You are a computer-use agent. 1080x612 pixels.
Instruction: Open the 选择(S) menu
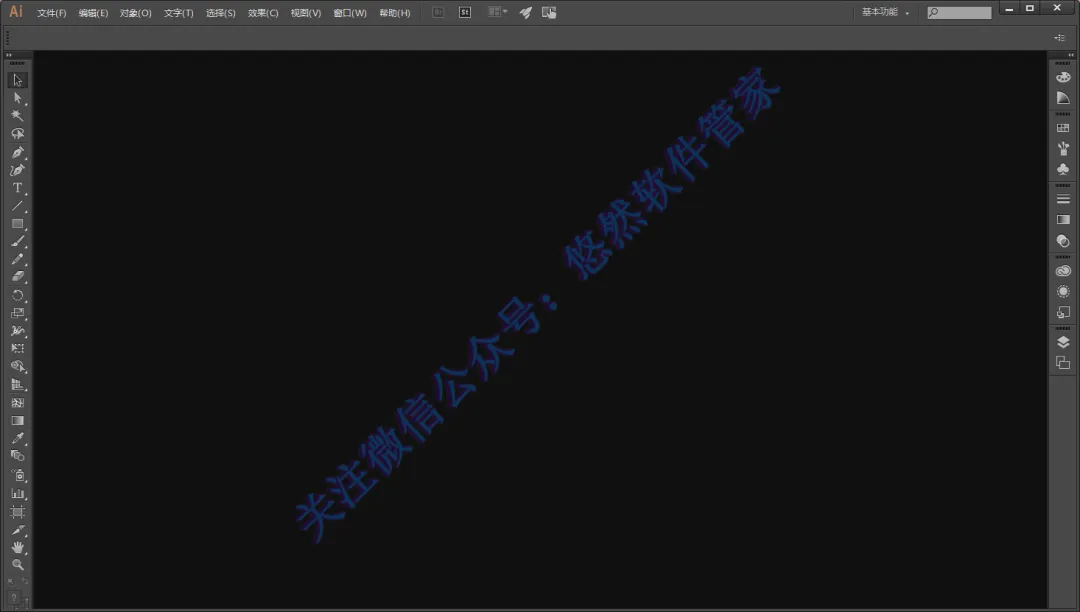pyautogui.click(x=220, y=13)
